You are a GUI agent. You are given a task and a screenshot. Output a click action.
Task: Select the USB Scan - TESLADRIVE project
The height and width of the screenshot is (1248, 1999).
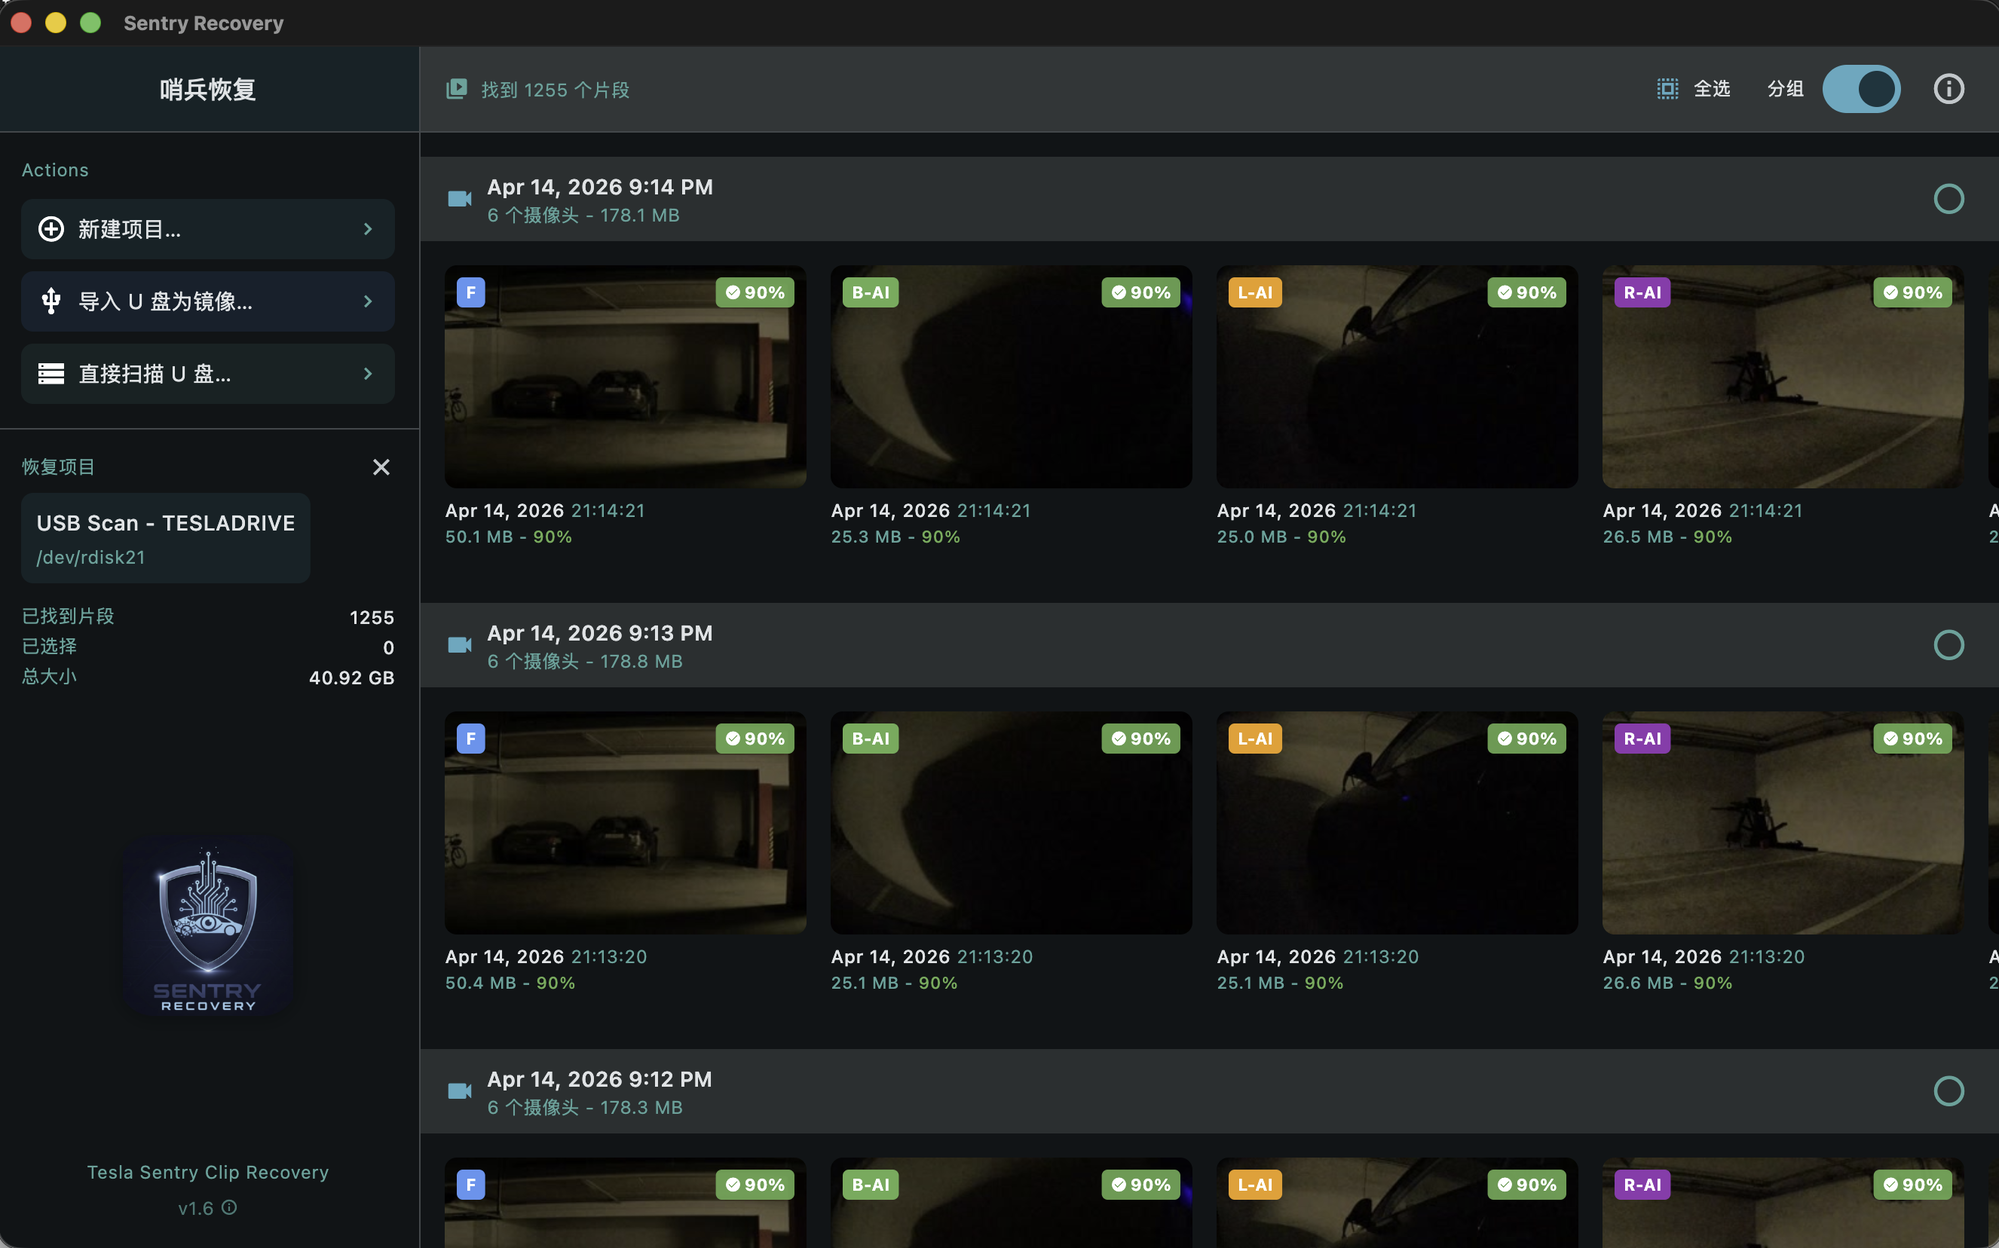pyautogui.click(x=166, y=538)
